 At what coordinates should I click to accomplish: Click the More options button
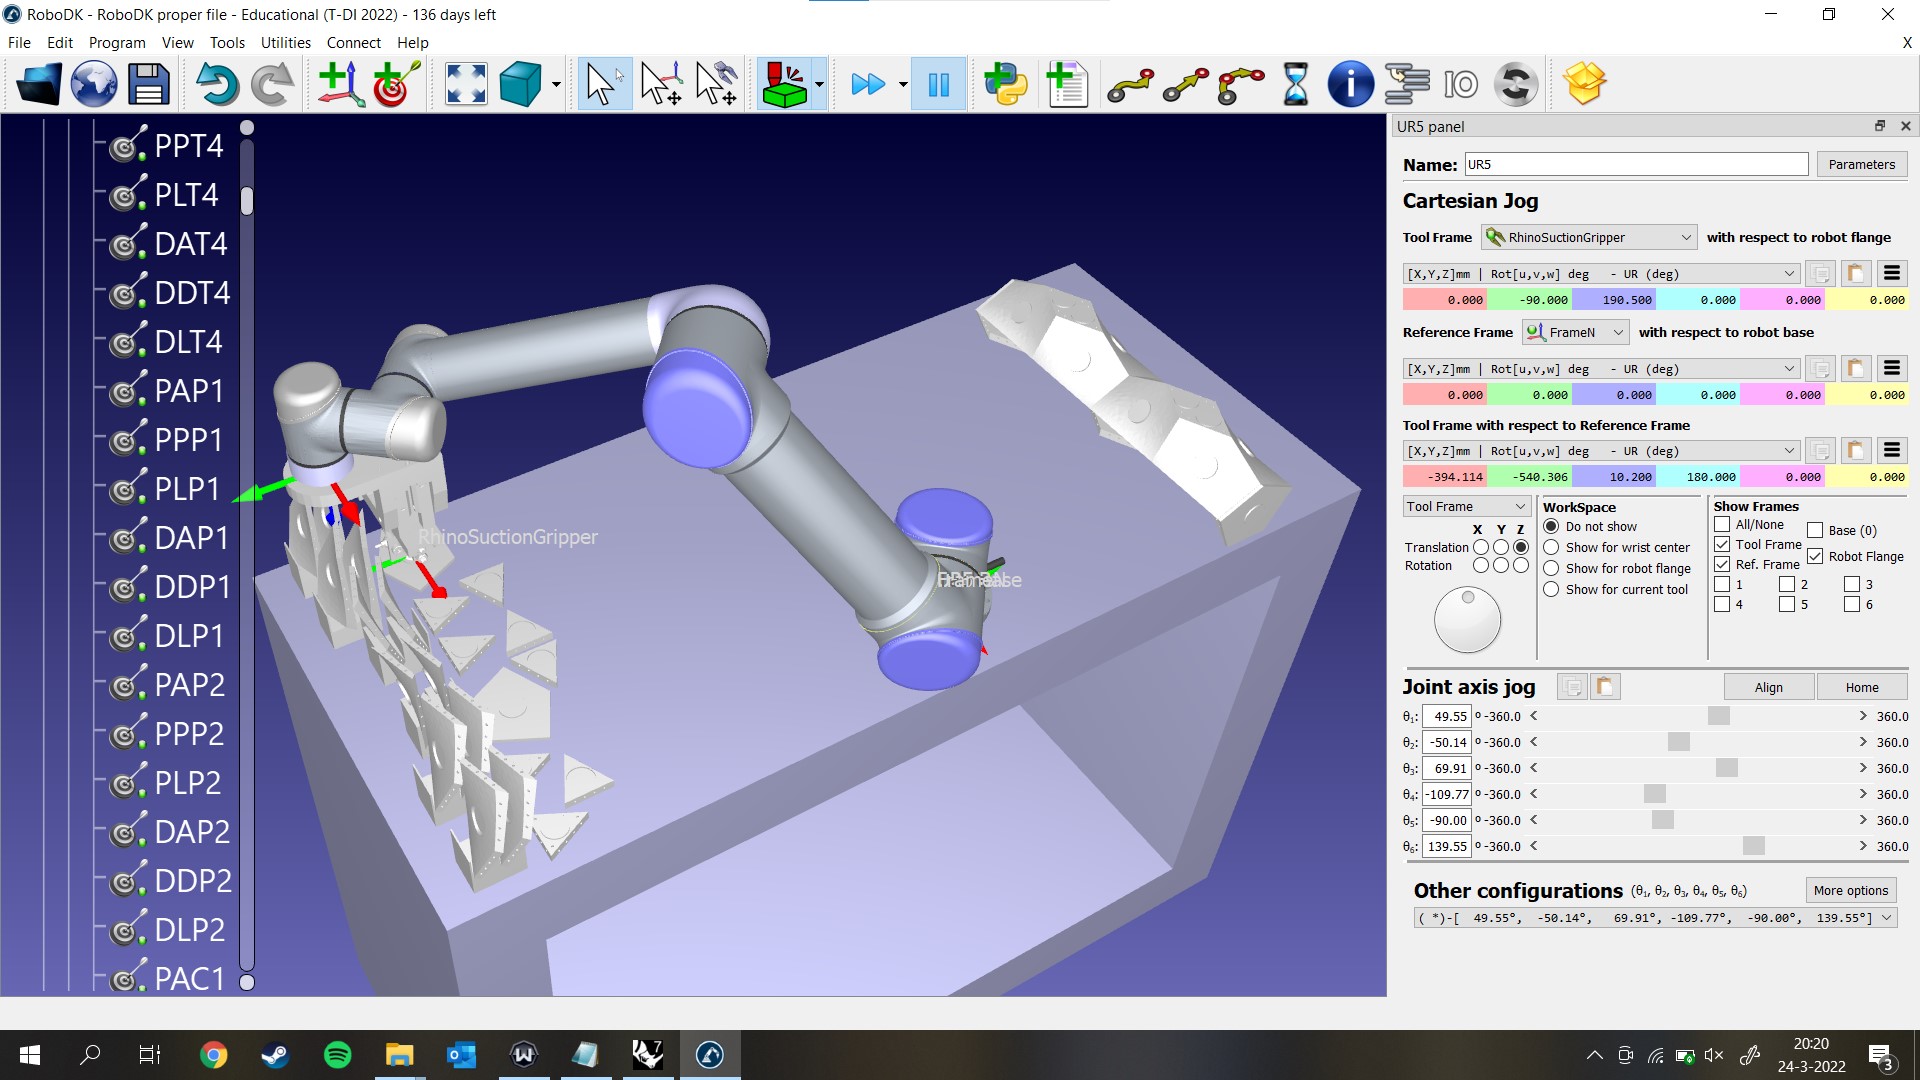point(1850,890)
